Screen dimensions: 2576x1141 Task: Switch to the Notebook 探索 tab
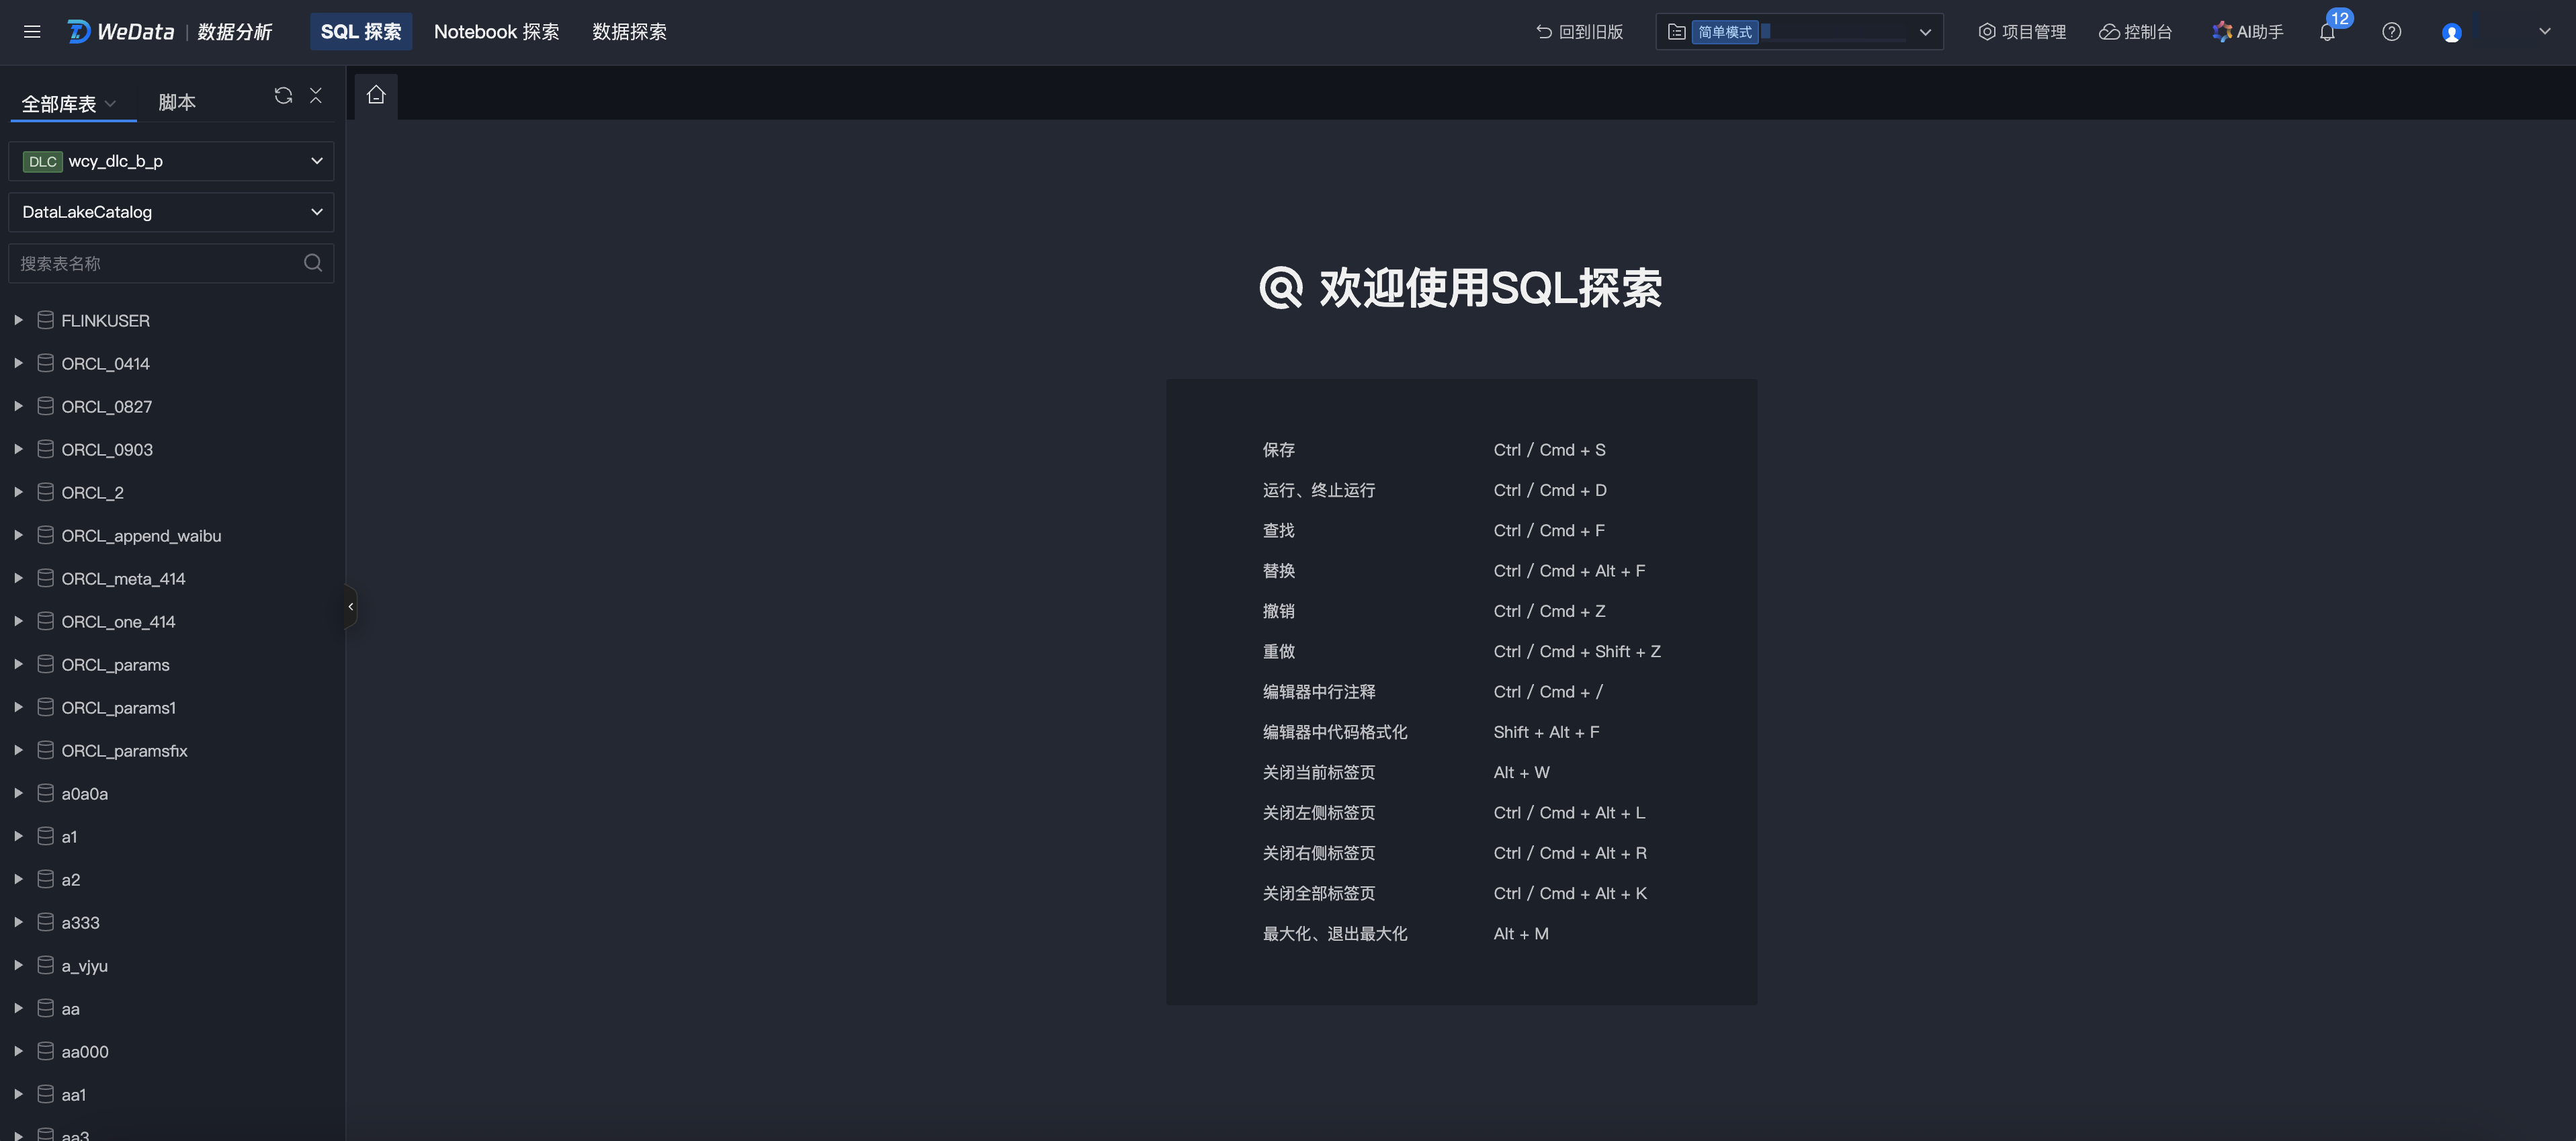[x=496, y=32]
